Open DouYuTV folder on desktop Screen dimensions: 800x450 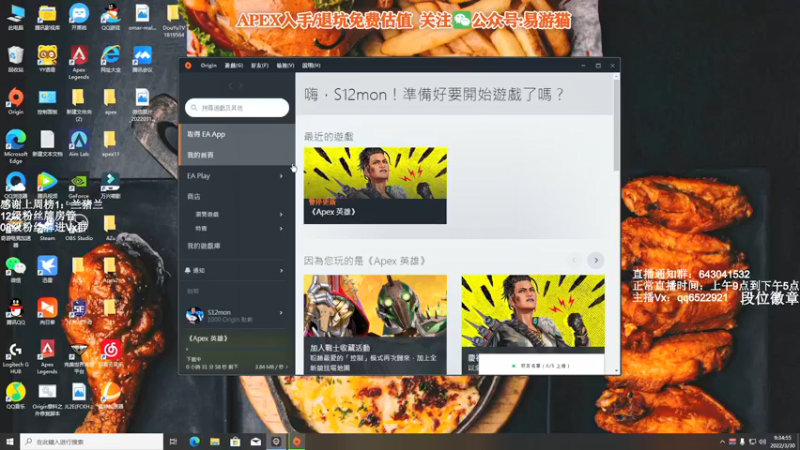[x=173, y=20]
